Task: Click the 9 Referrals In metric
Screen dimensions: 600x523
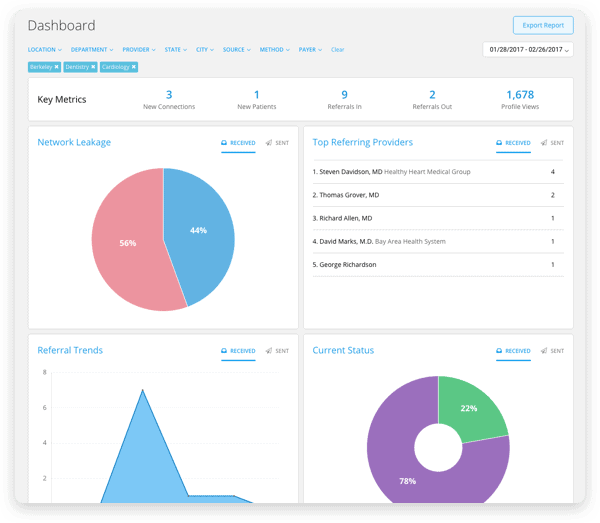Action: click(344, 99)
